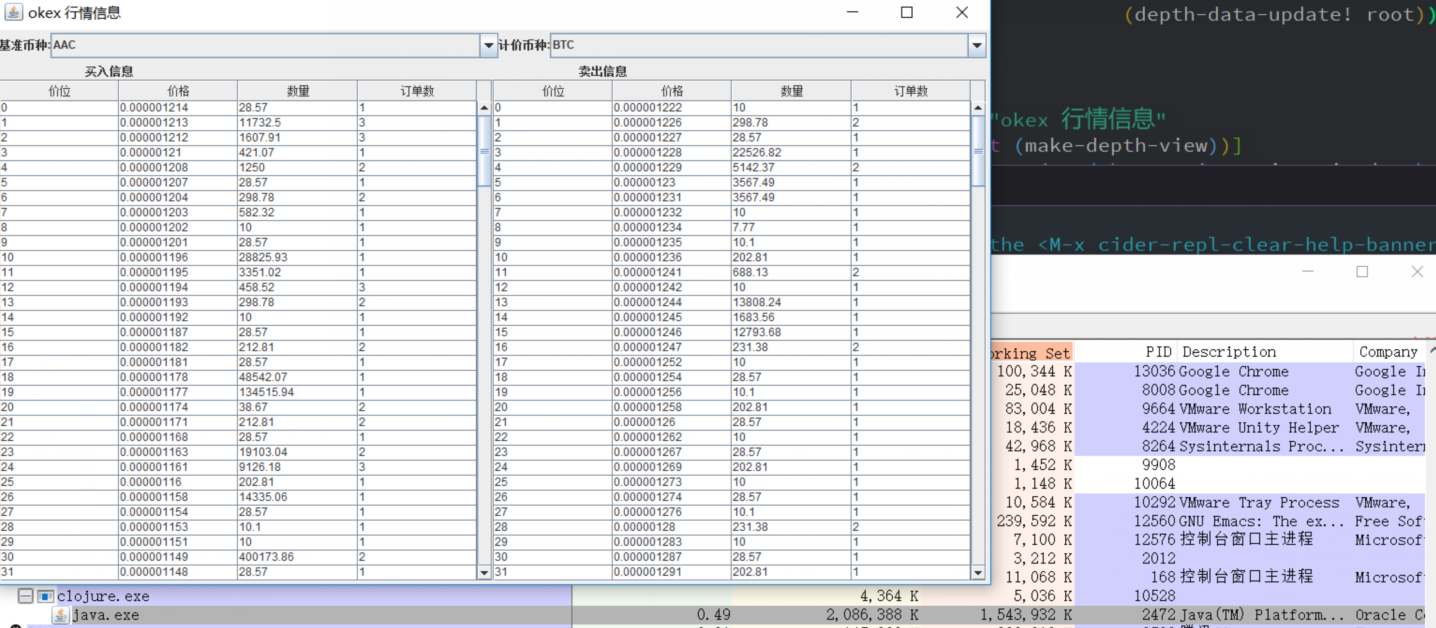Click the 买入信息 section label
Viewport: 1436px width, 628px height.
click(109, 72)
